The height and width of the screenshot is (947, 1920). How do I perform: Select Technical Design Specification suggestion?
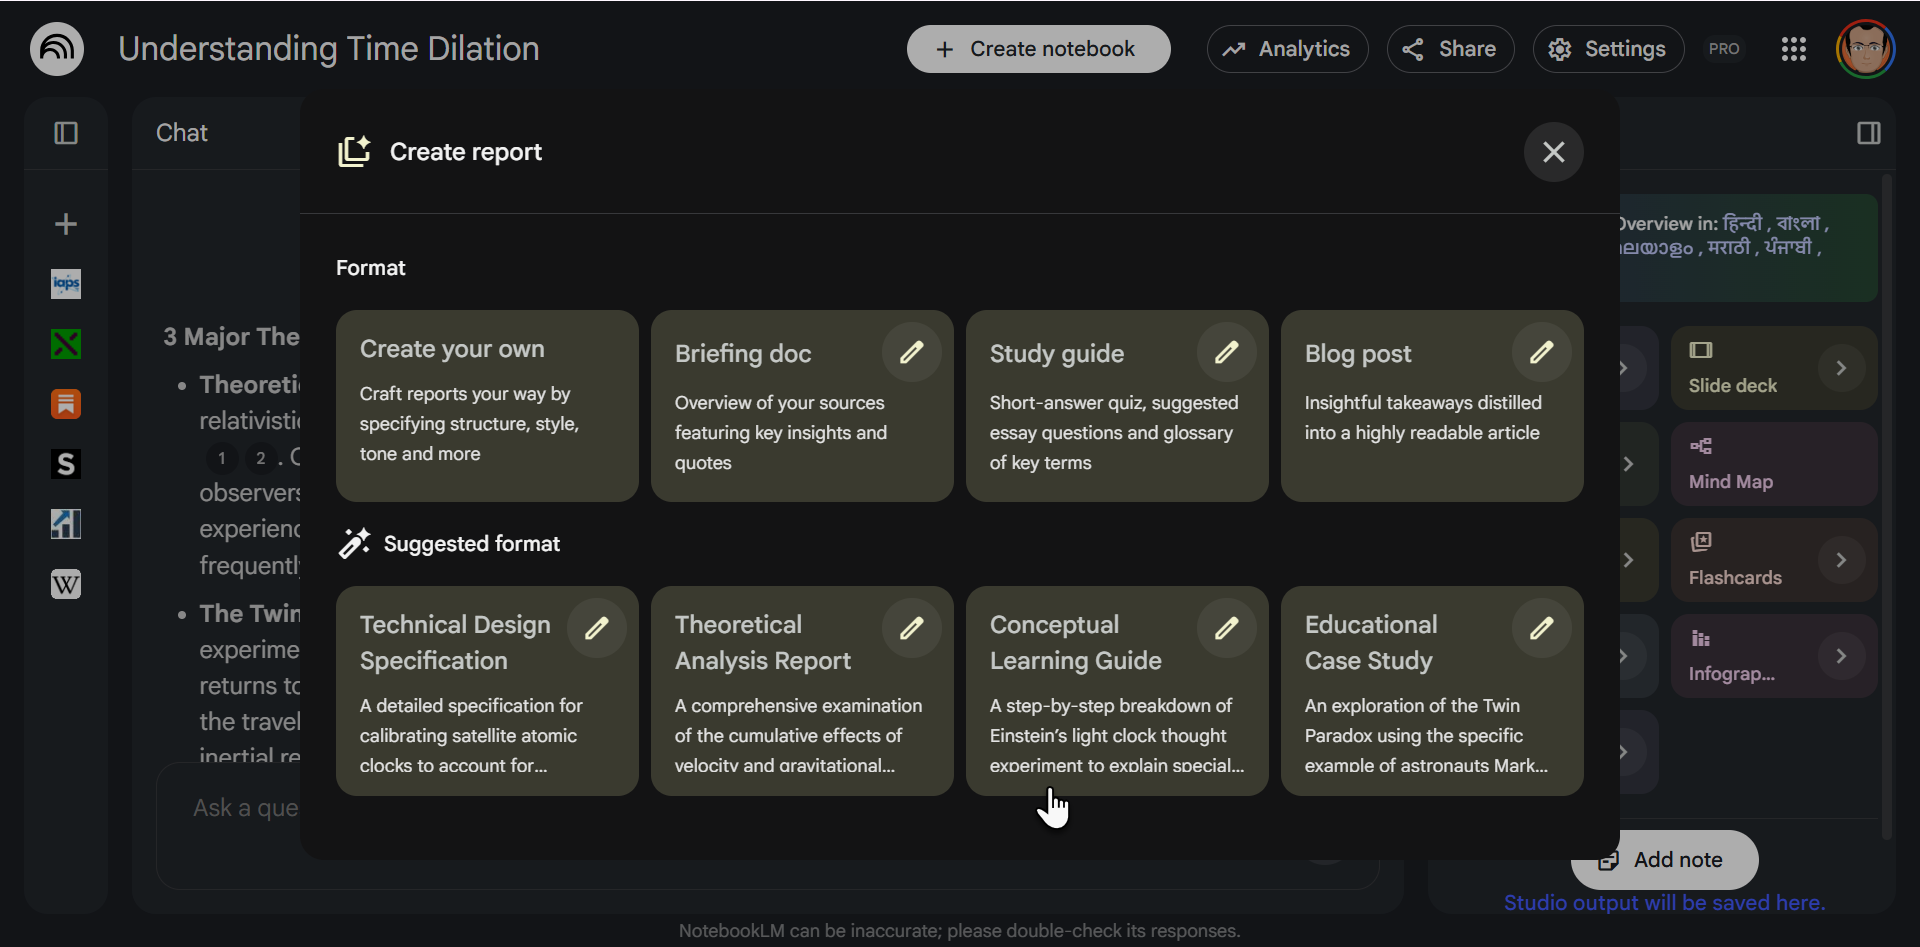point(487,691)
